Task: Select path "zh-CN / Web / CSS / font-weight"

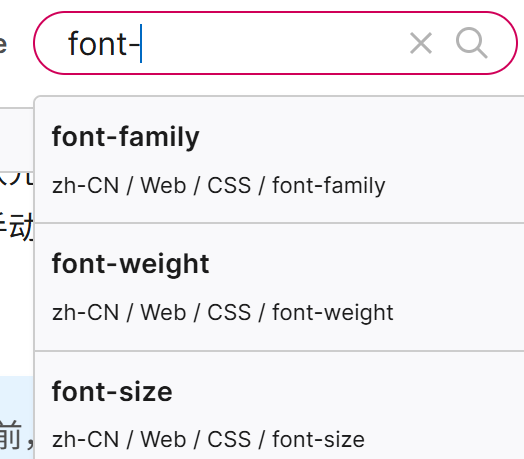Action: 223,313
